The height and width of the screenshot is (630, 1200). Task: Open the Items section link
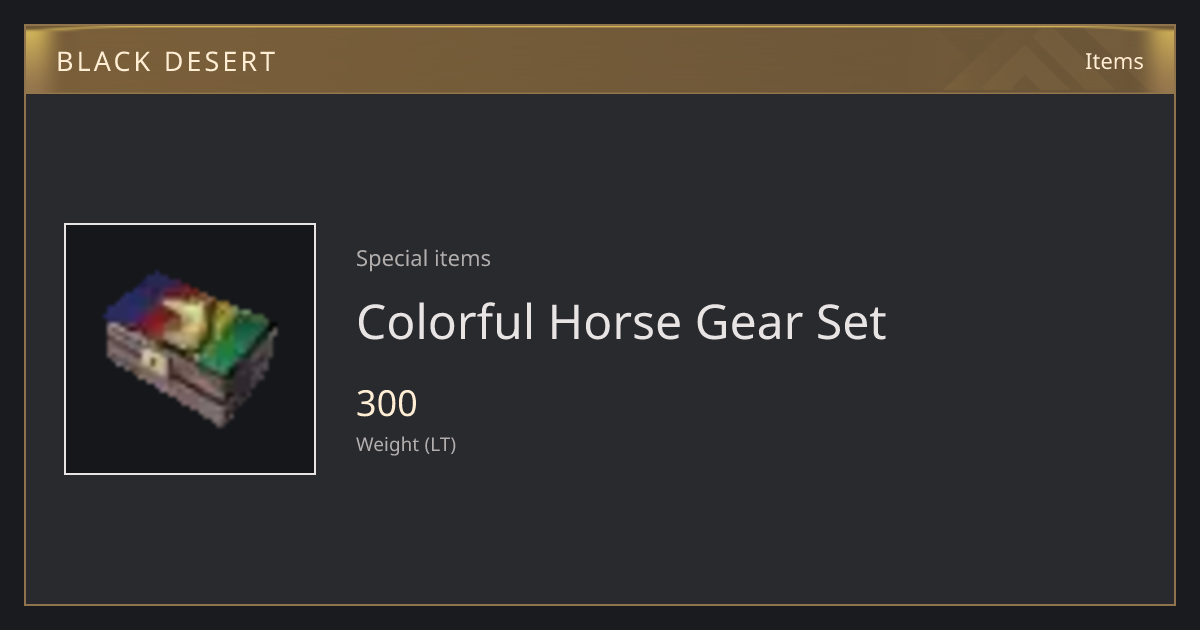pyautogui.click(x=1114, y=61)
